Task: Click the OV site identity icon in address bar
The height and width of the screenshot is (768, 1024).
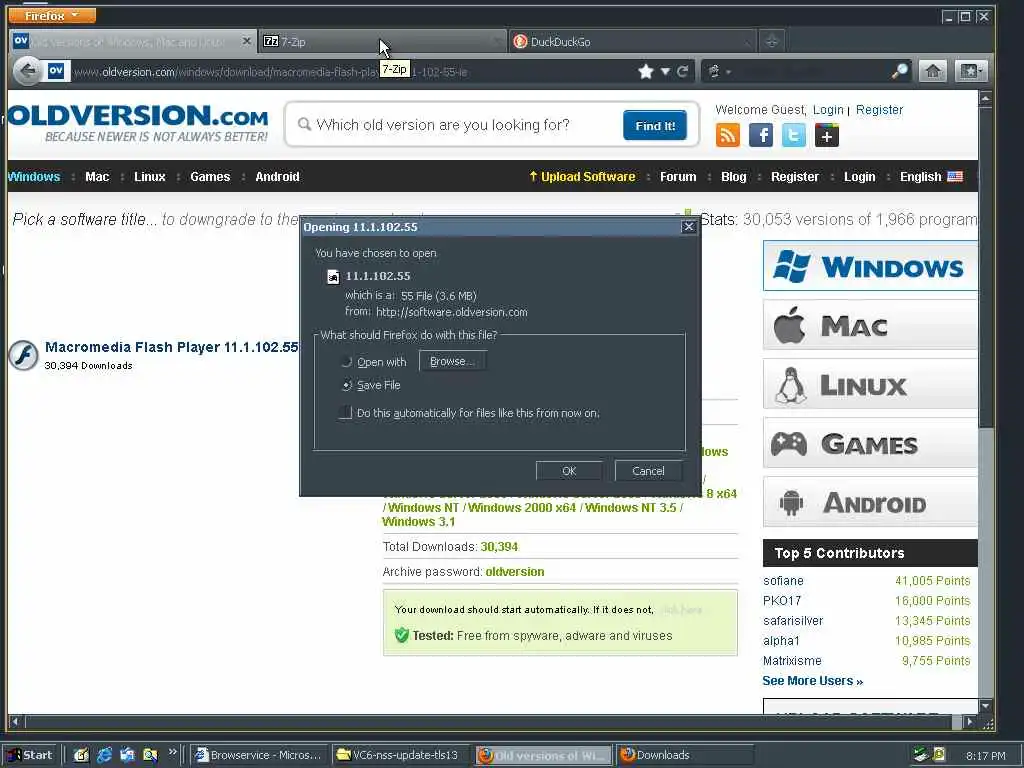Action: pos(56,71)
